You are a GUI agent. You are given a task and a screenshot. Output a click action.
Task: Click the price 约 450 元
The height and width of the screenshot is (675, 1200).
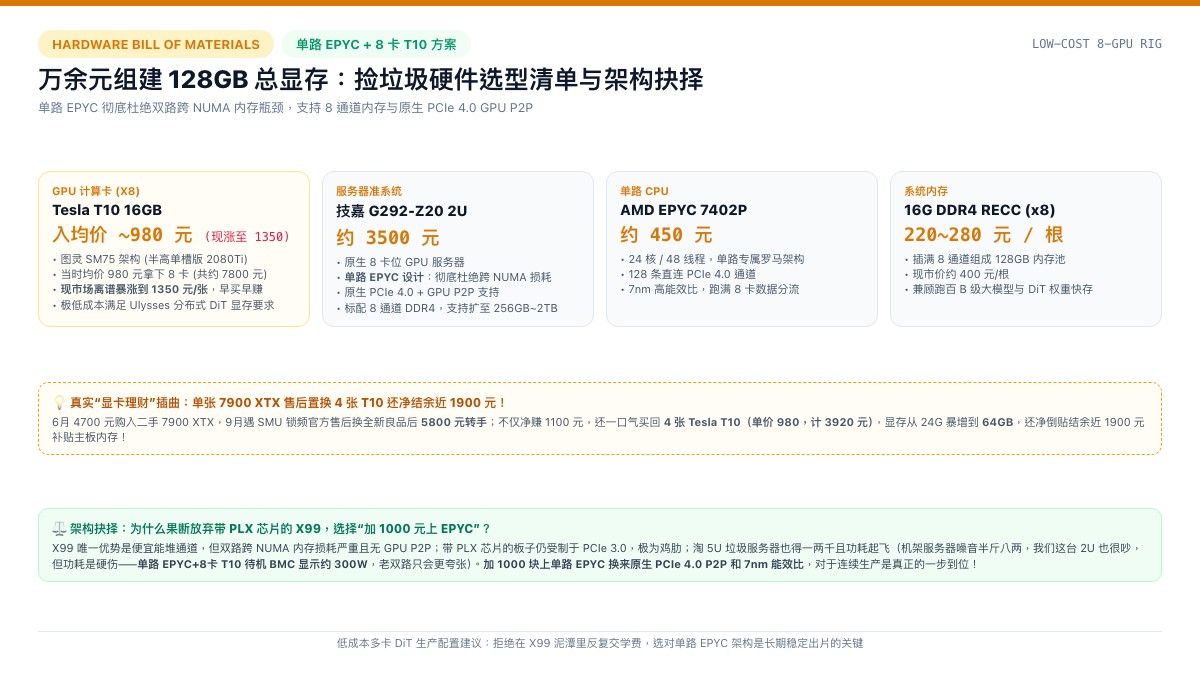[x=666, y=235]
